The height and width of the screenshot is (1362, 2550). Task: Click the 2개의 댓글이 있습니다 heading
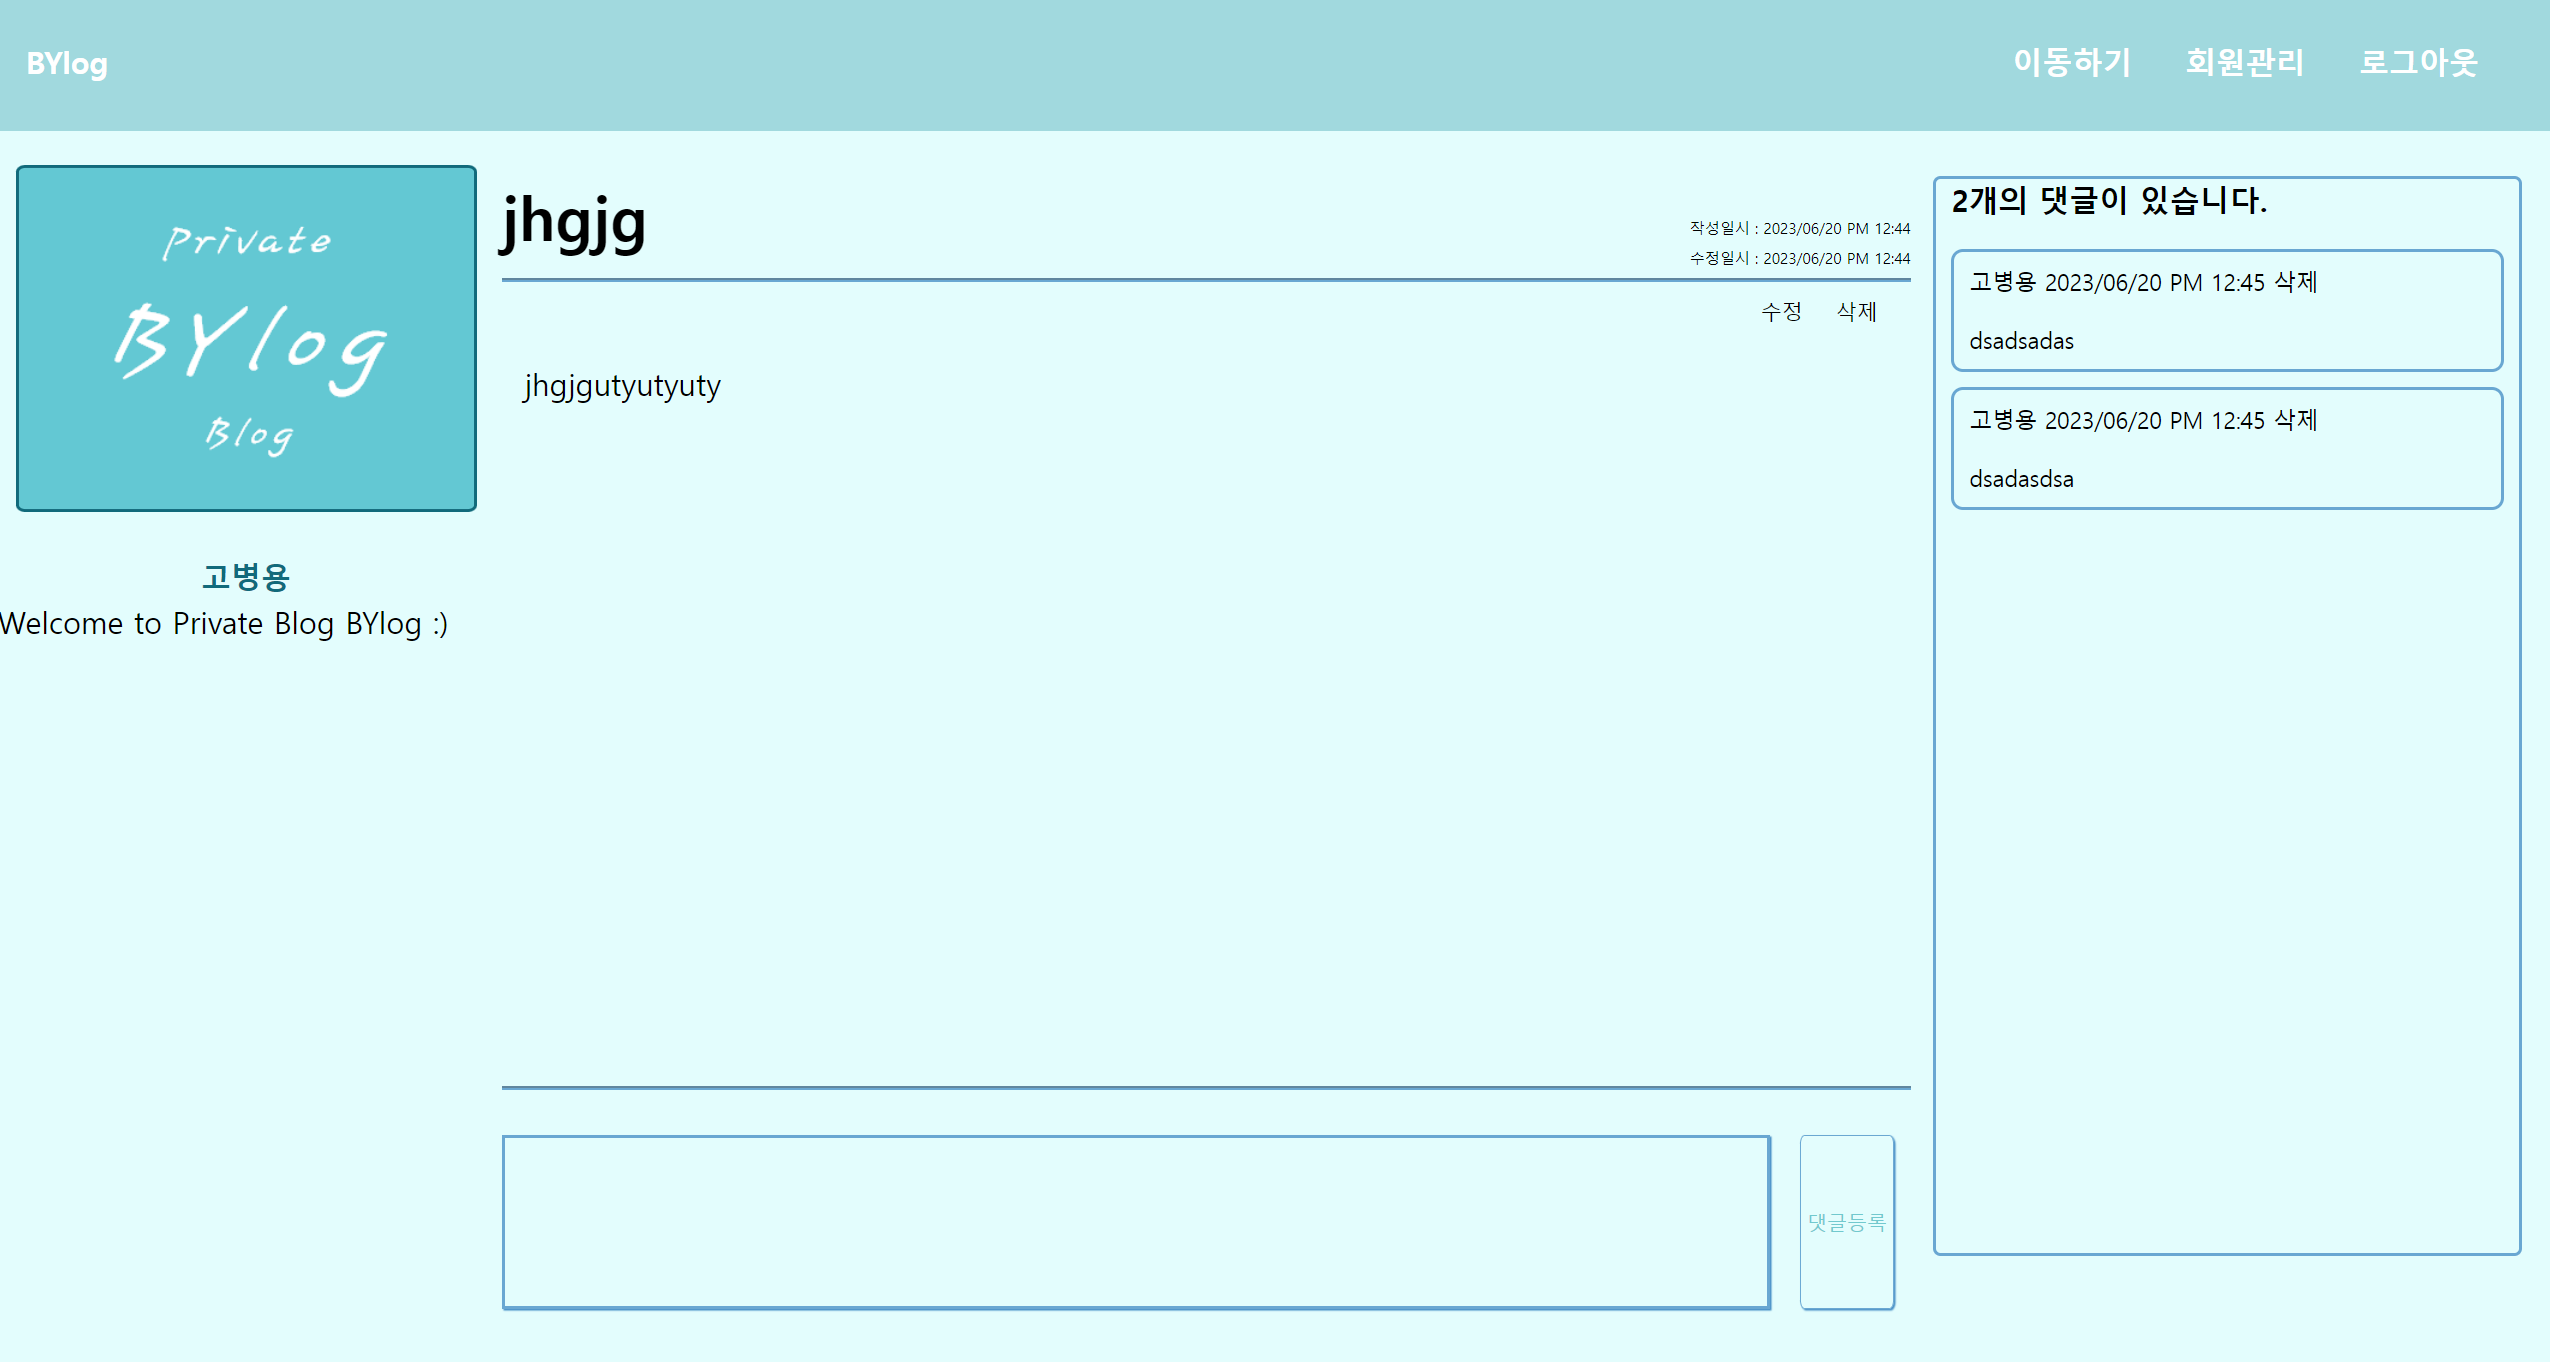coord(2109,201)
